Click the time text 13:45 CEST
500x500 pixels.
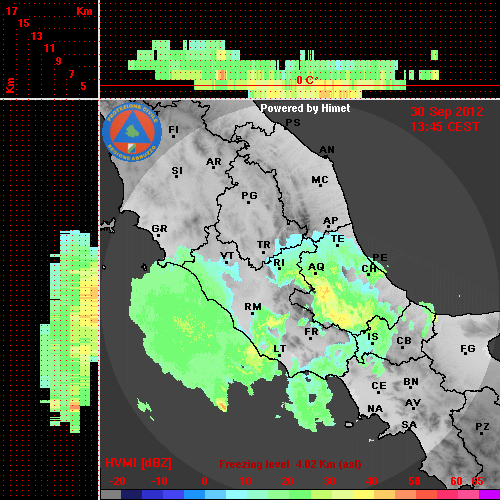click(x=445, y=127)
